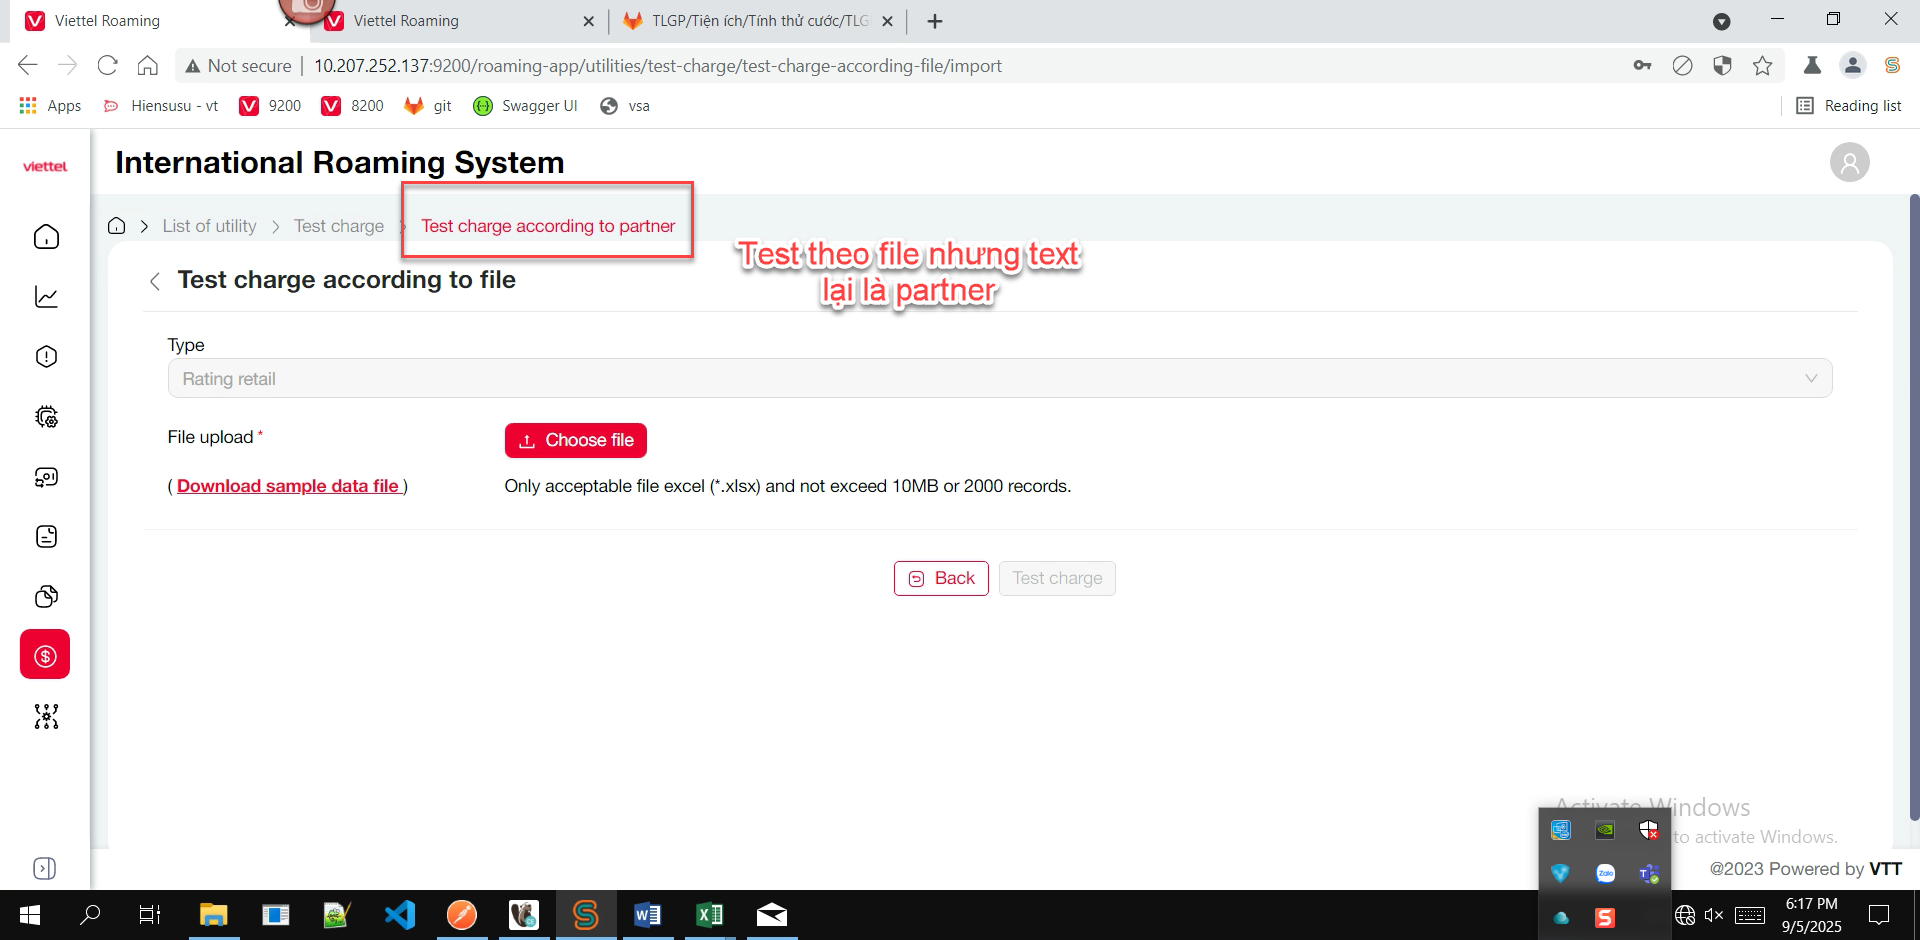Open the Type dropdown showing Rating retail
The image size is (1920, 940).
(999, 379)
